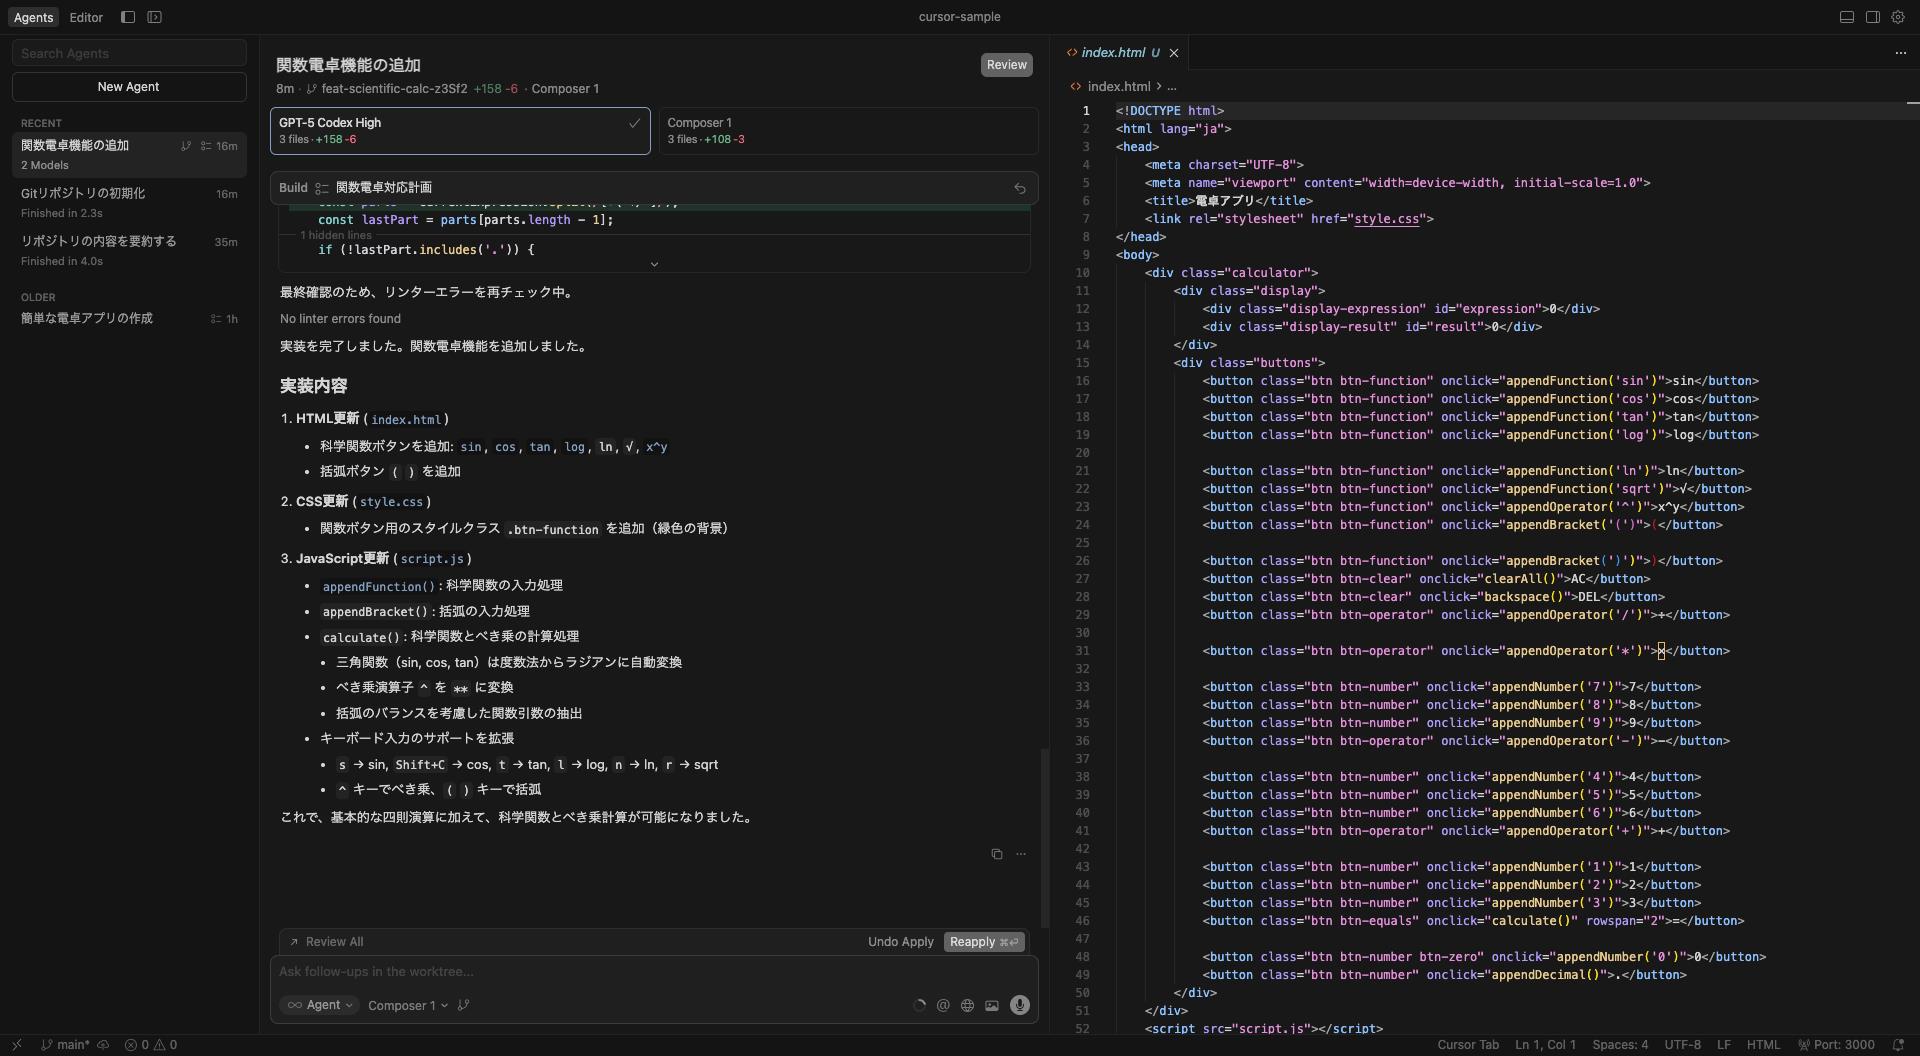Click the worktree branch icon beside Composer 1
The width and height of the screenshot is (1920, 1056).
point(463,1005)
